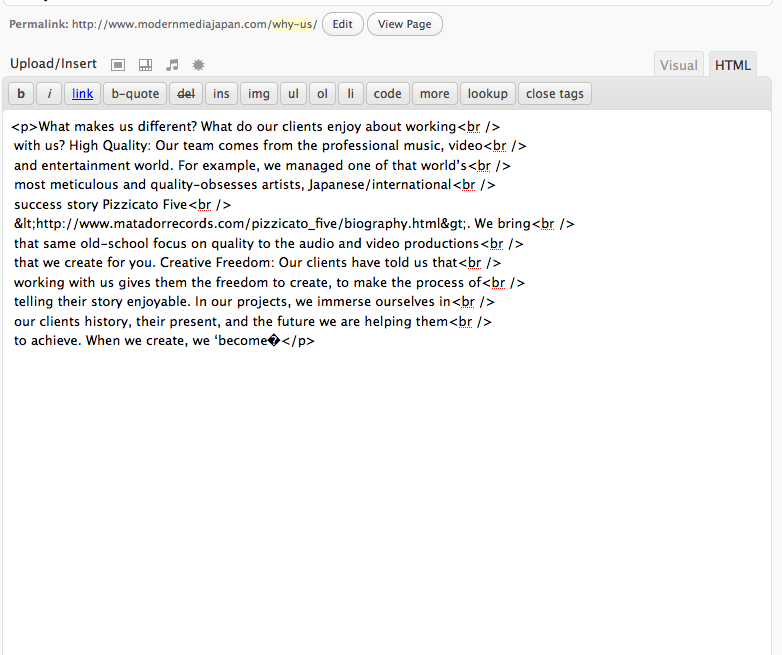Viewport: 782px width, 655px height.
Task: Click the line 'to achieve. When we create'
Action: click(x=164, y=341)
